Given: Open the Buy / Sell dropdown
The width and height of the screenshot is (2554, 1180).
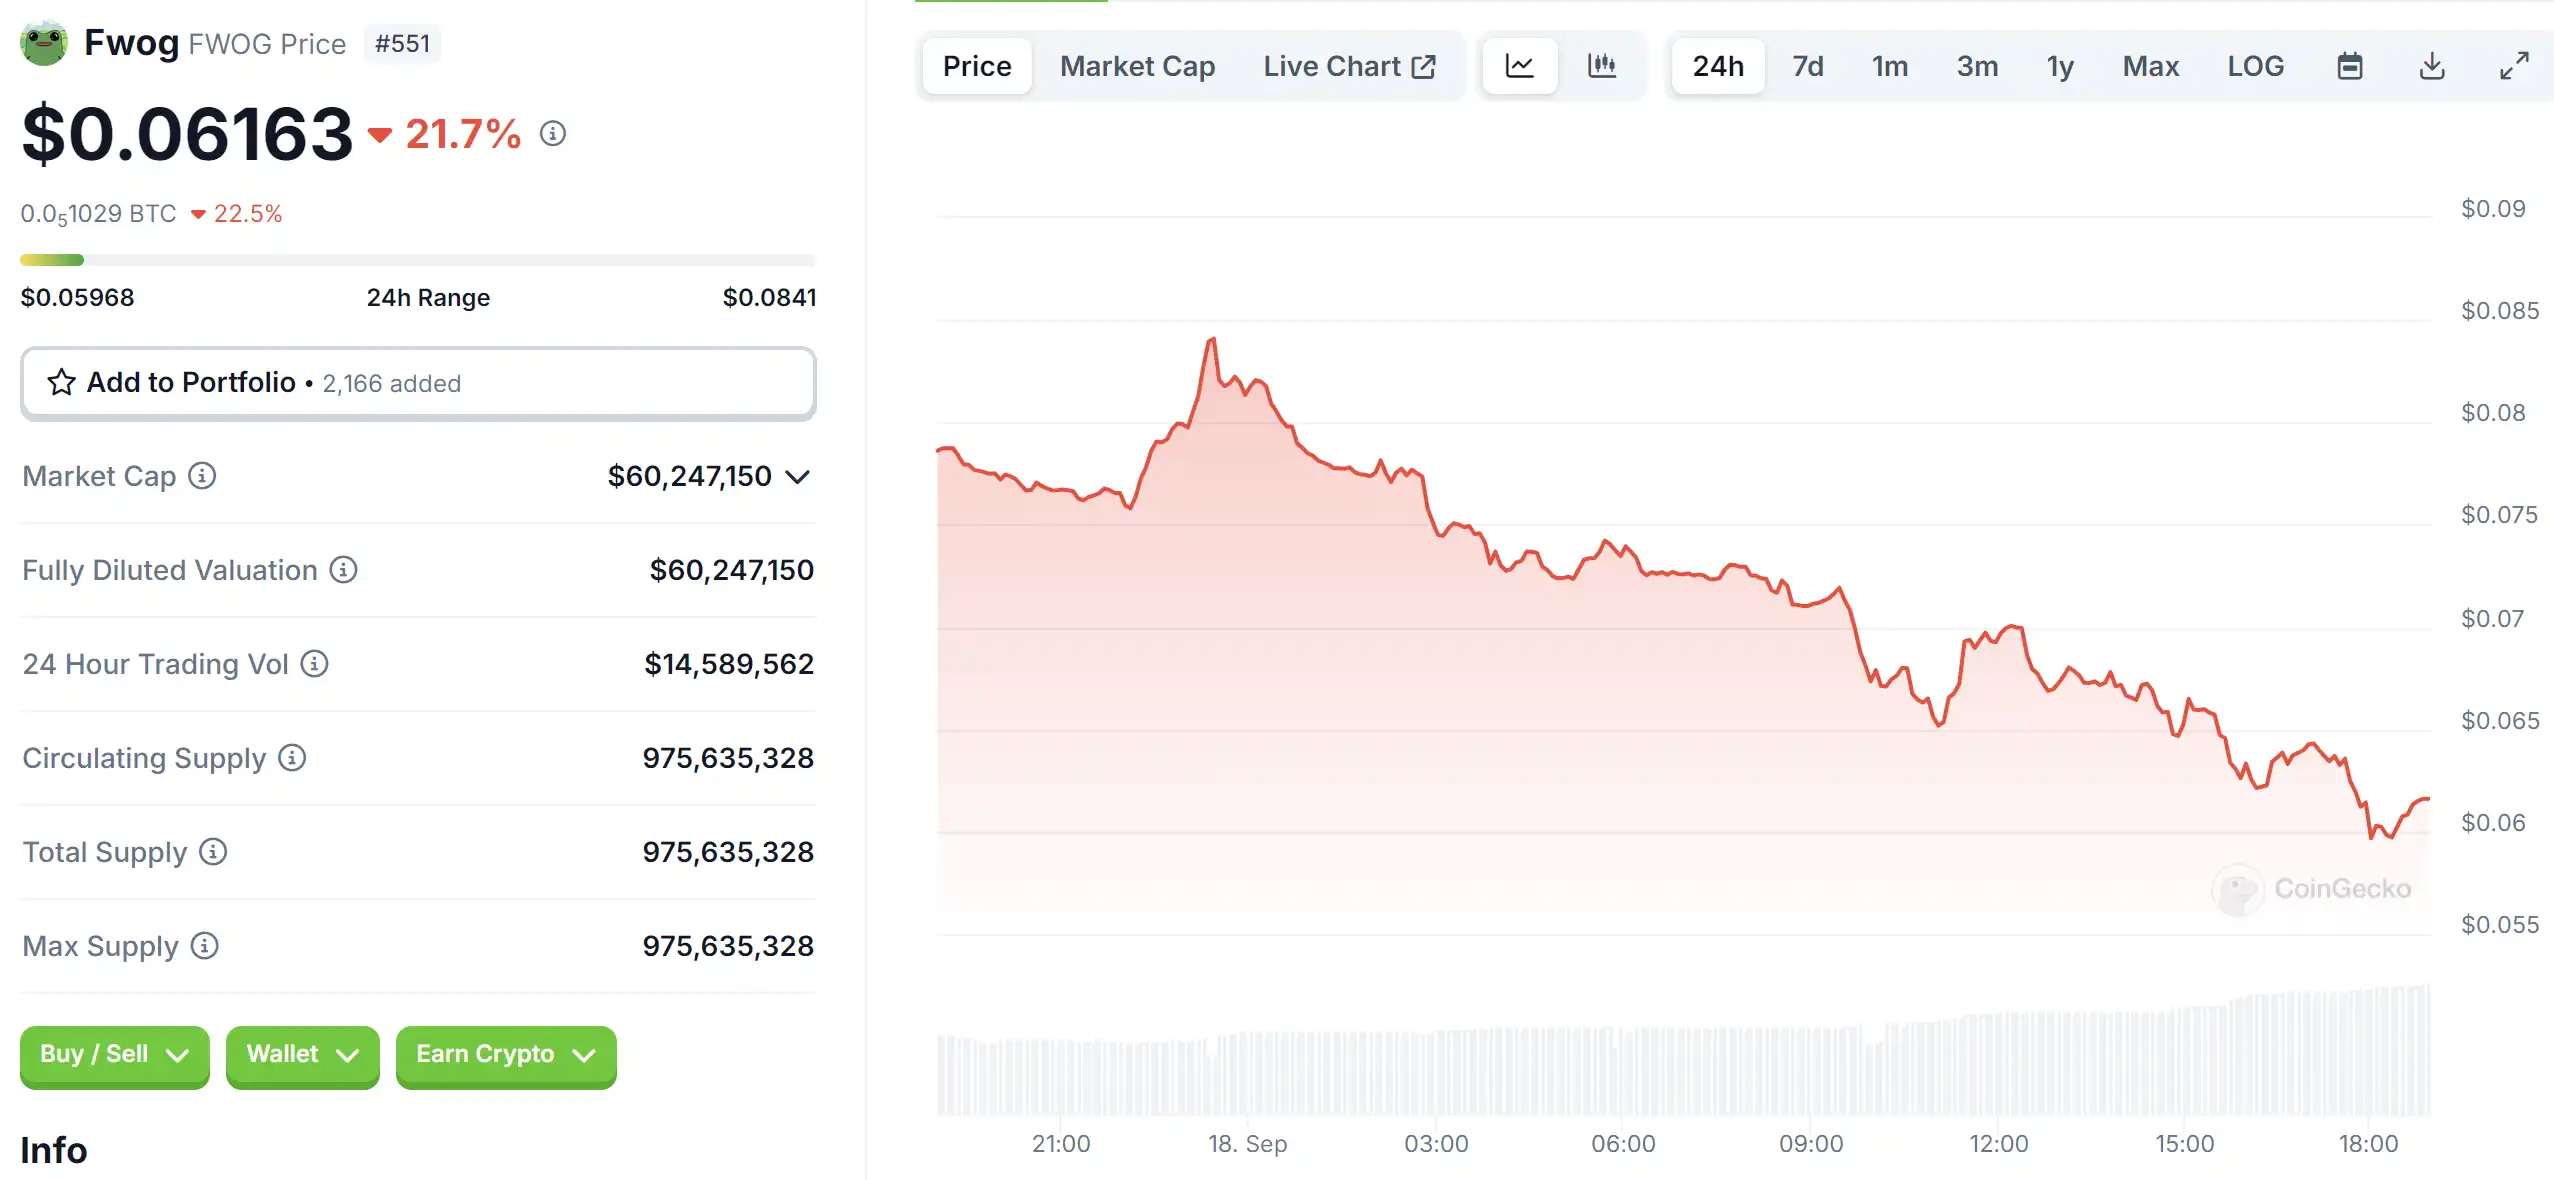Looking at the screenshot, I should pyautogui.click(x=114, y=1055).
